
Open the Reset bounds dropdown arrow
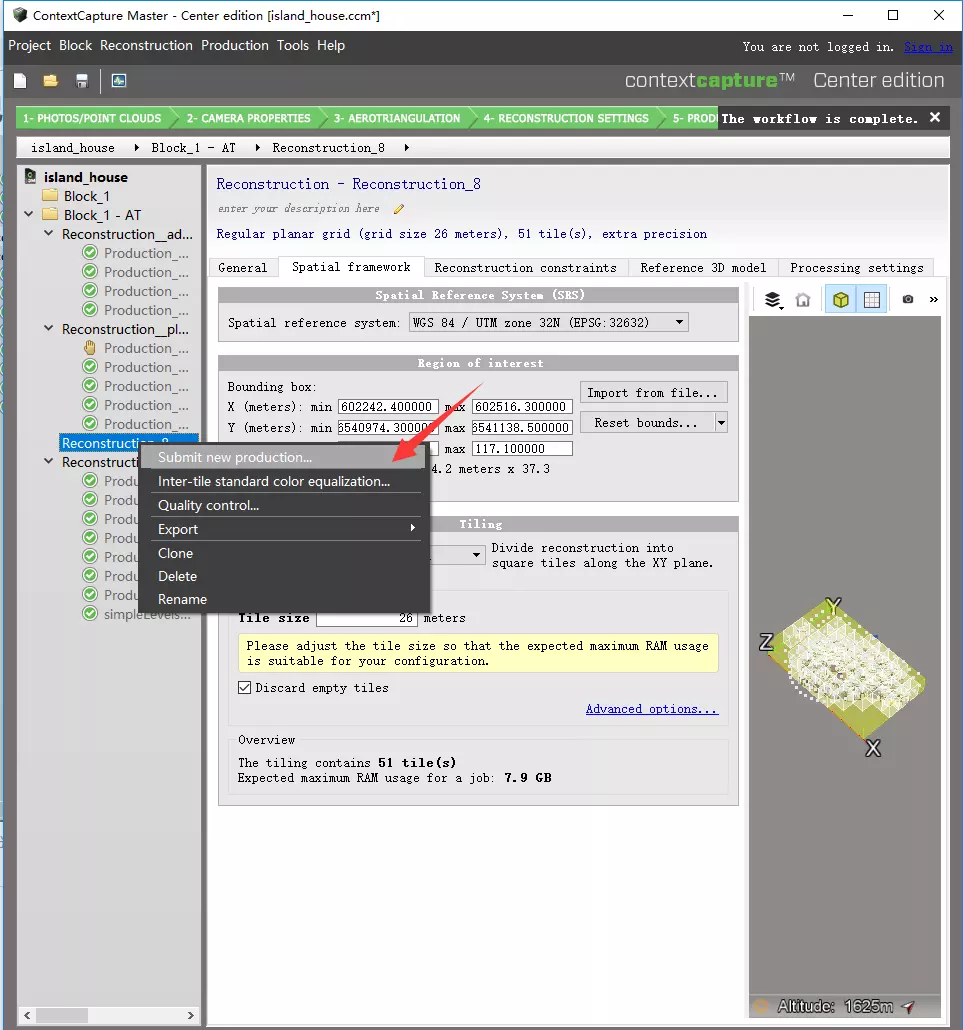pyautogui.click(x=721, y=423)
